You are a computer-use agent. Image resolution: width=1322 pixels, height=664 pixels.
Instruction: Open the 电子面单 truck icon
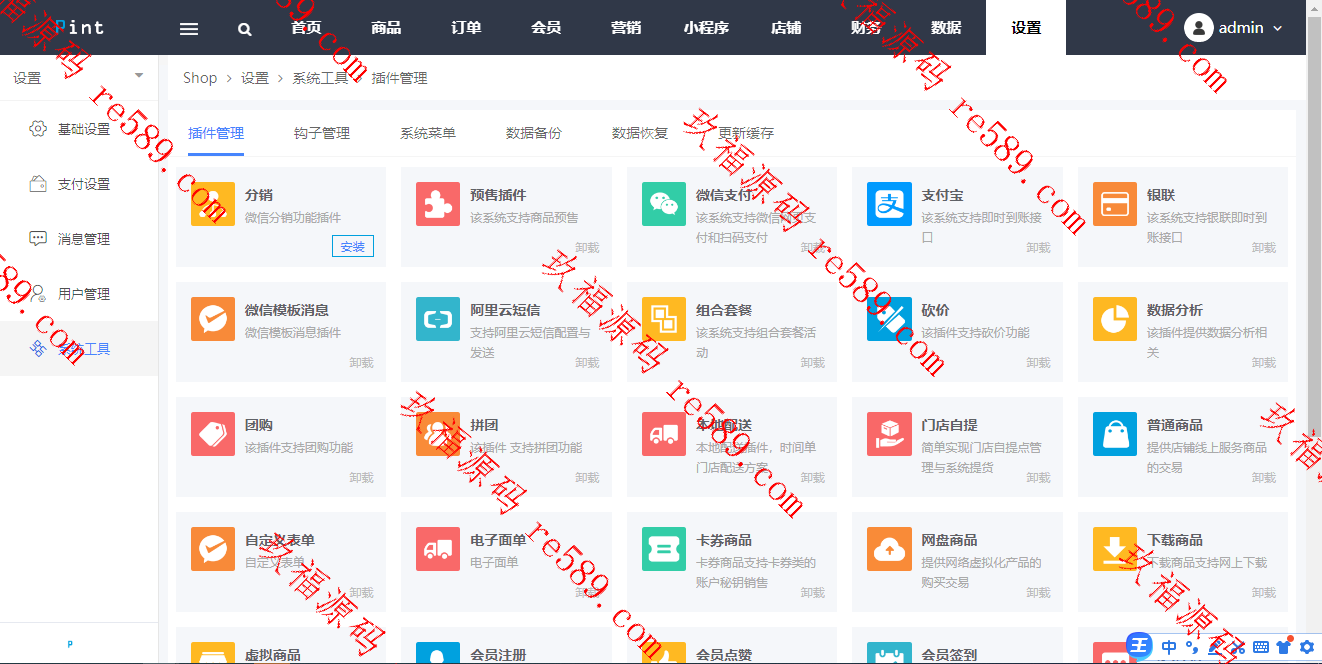[x=438, y=549]
